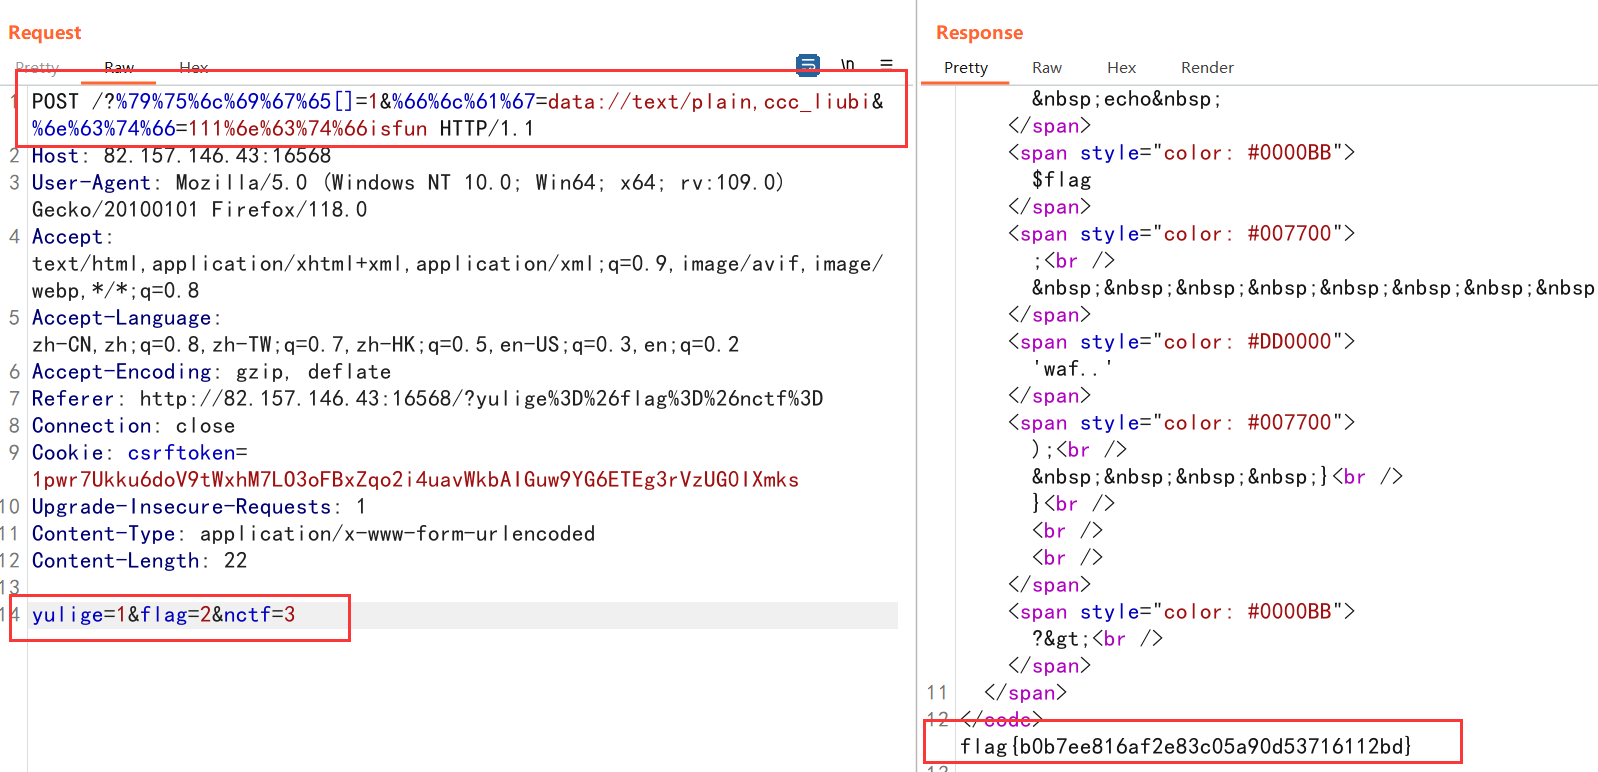
Task: Click the Connection: close header
Action: (x=133, y=426)
